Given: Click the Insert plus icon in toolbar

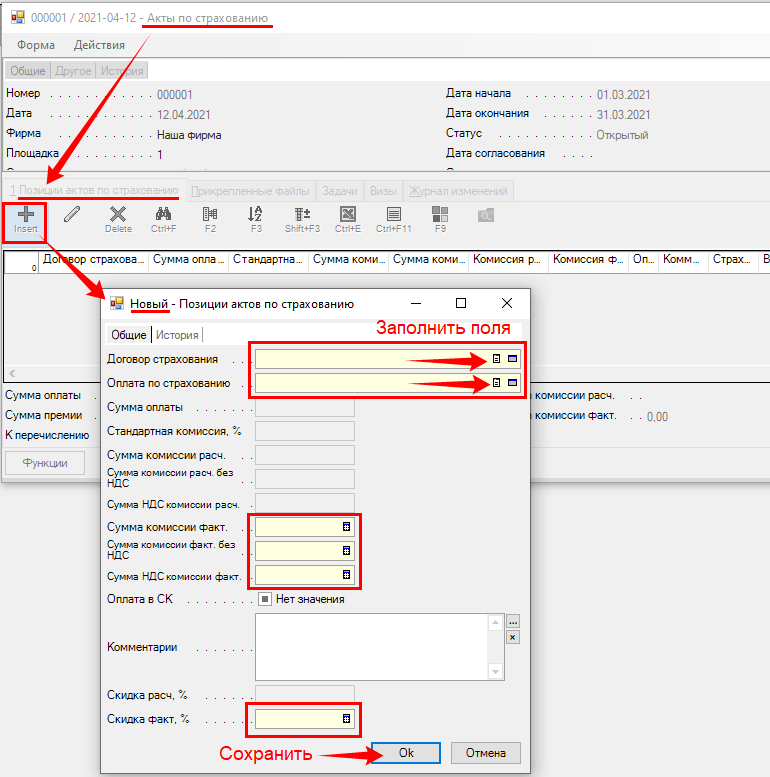Looking at the screenshot, I should [26, 215].
